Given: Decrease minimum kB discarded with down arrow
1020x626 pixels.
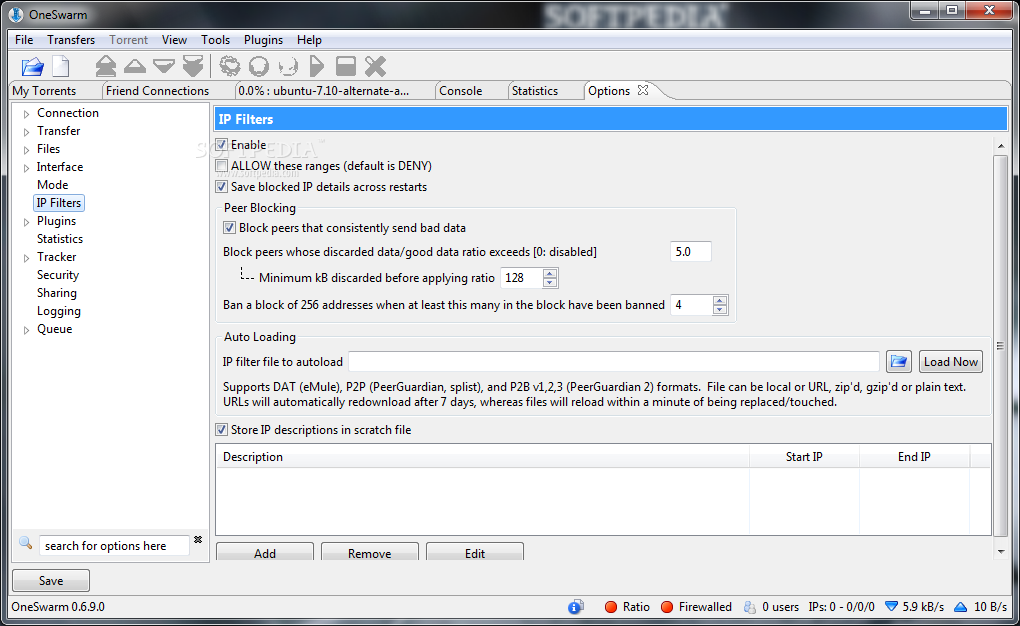Looking at the screenshot, I should 550,282.
